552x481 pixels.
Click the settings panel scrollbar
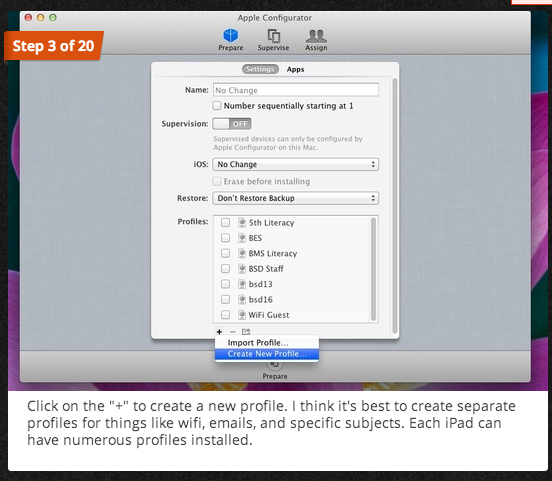click(395, 206)
